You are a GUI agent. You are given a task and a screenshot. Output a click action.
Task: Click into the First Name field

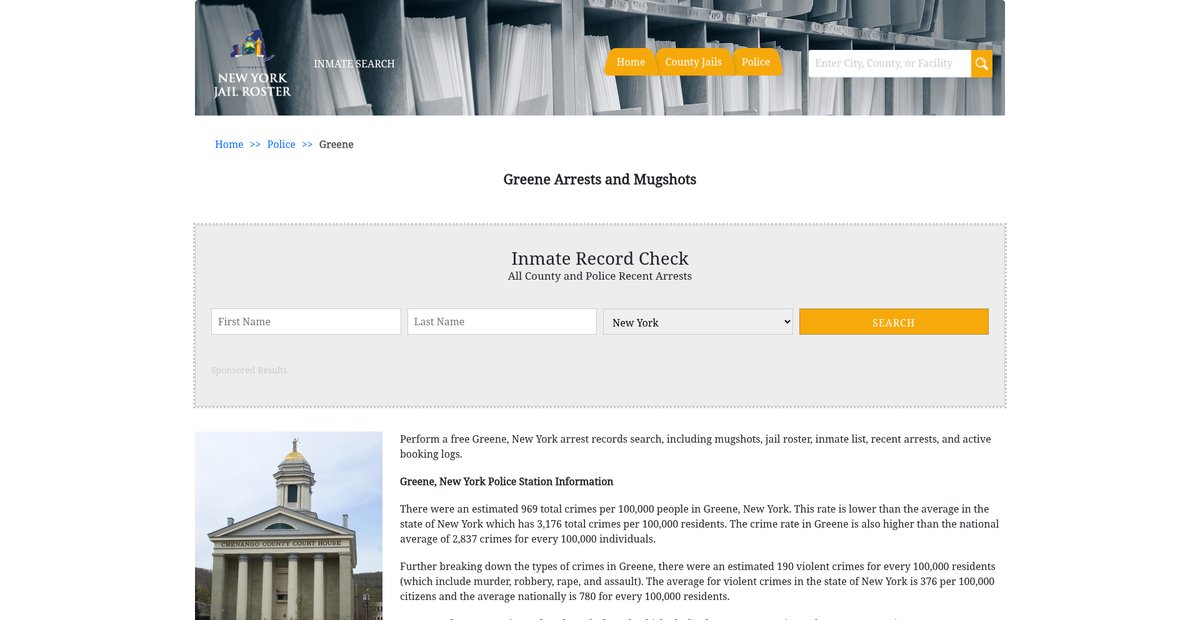306,322
